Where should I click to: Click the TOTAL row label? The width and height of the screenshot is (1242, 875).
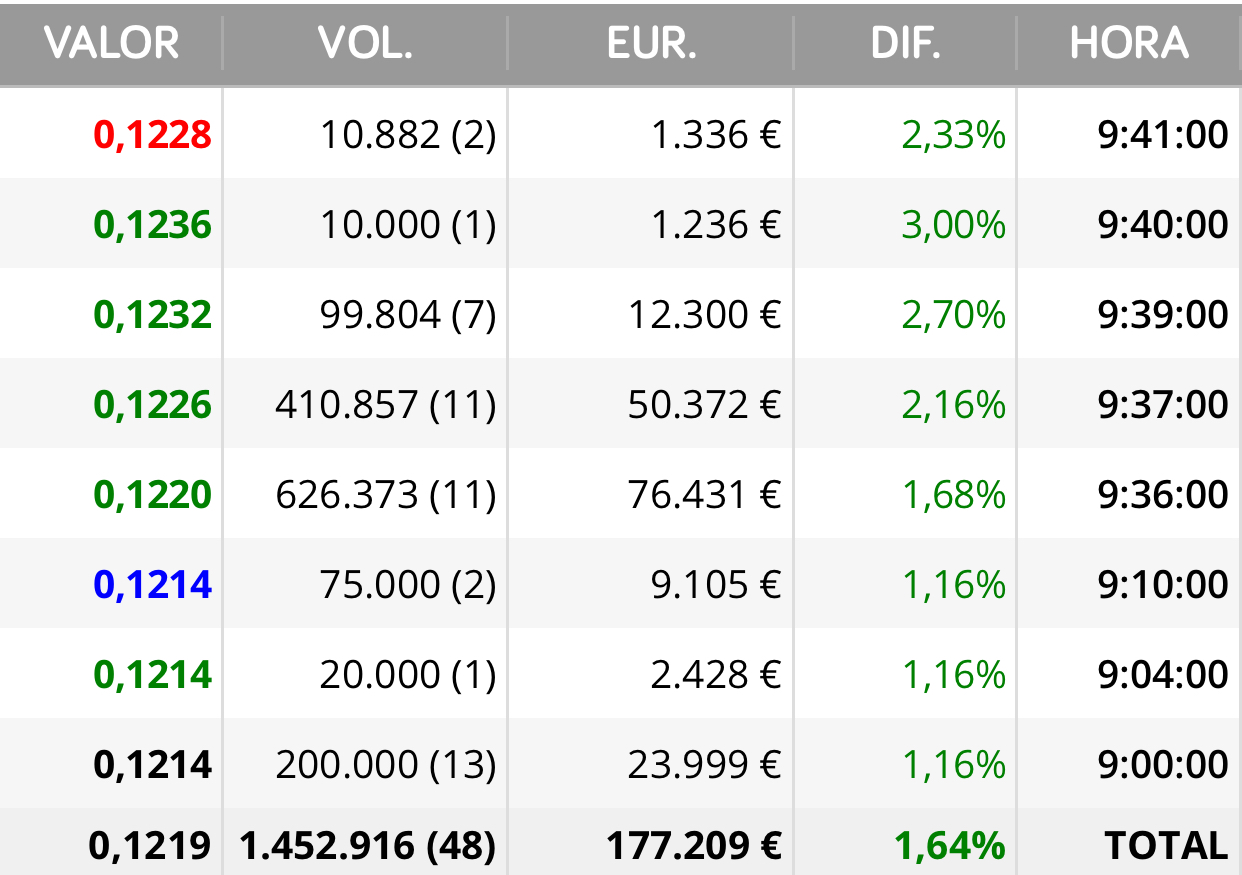(1166, 846)
